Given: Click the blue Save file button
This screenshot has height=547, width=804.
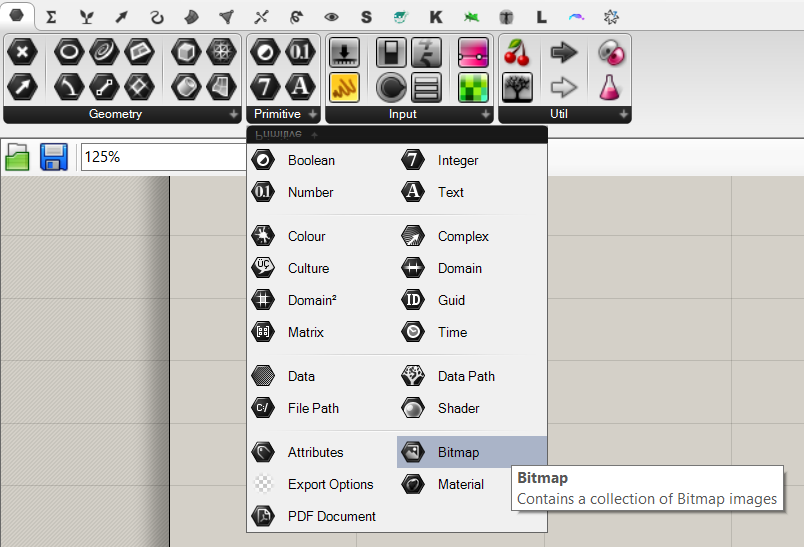Looking at the screenshot, I should [x=53, y=157].
